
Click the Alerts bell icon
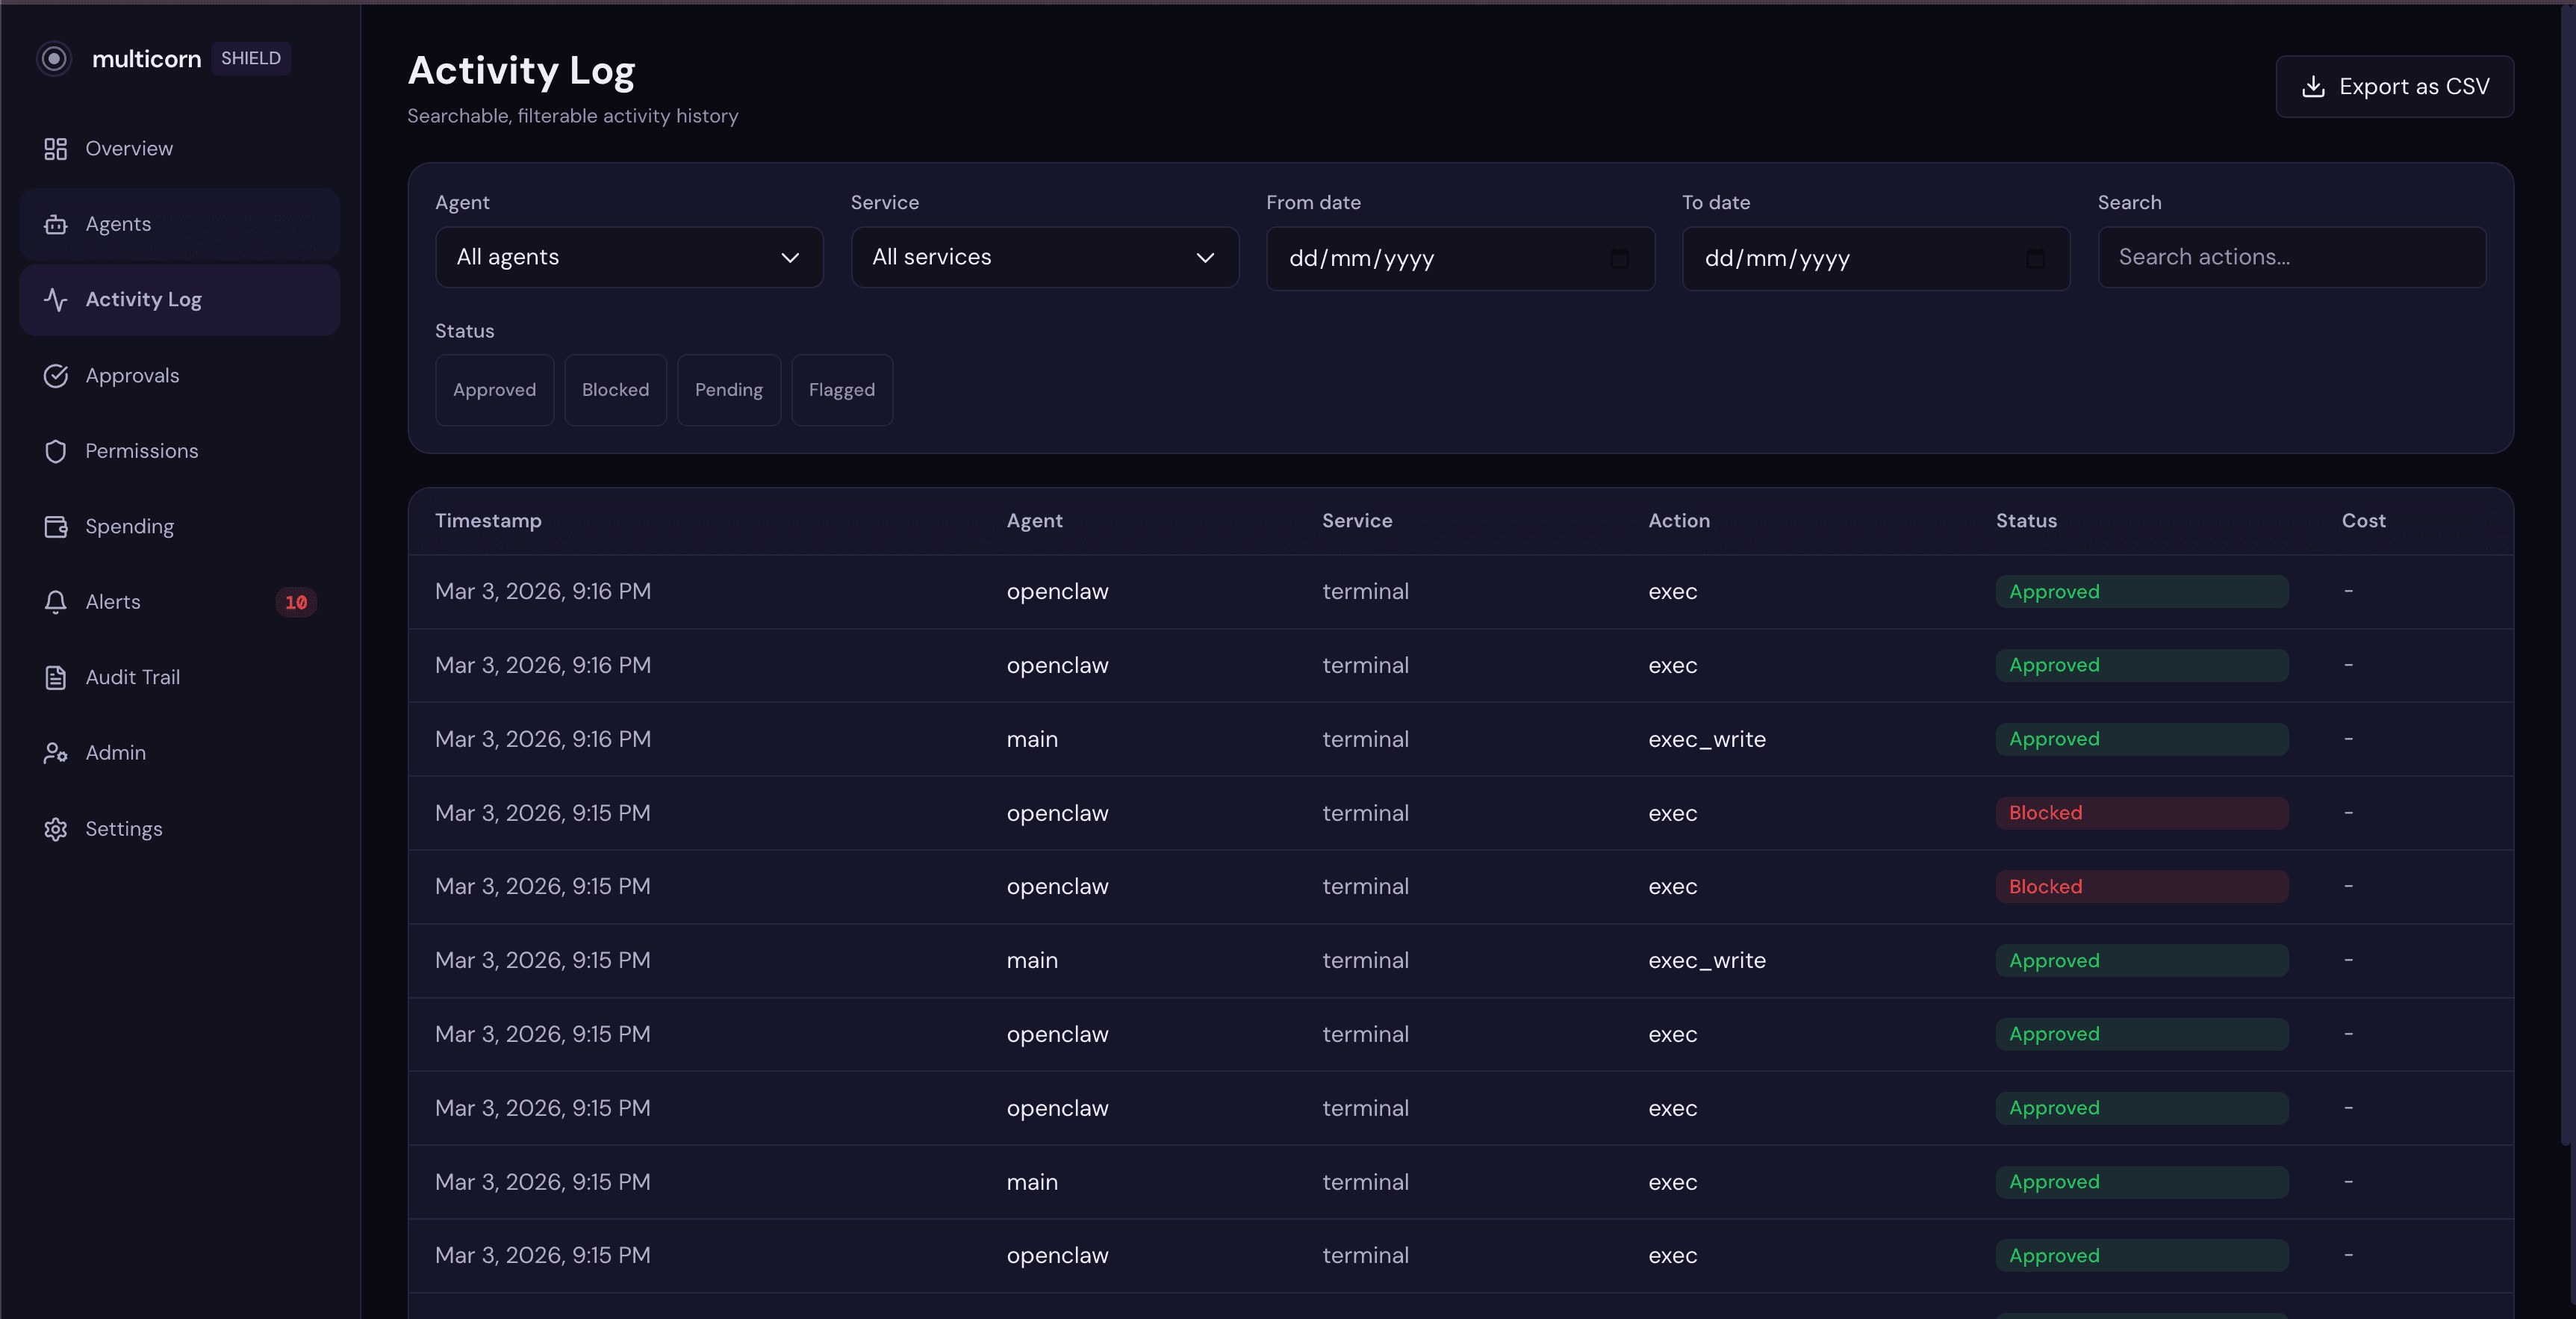56,602
